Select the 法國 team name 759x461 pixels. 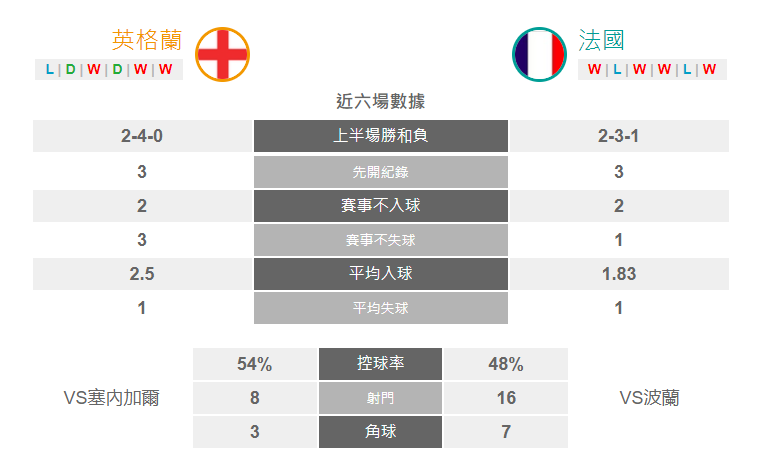pos(601,40)
